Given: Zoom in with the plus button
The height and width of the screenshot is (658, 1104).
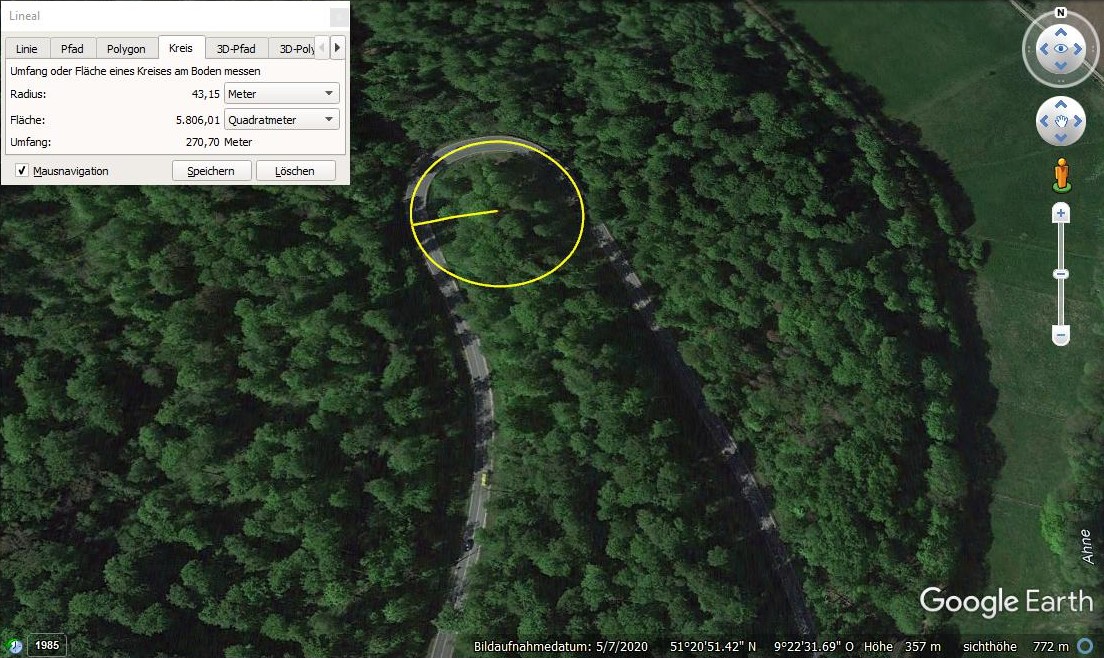Looking at the screenshot, I should 1061,213.
